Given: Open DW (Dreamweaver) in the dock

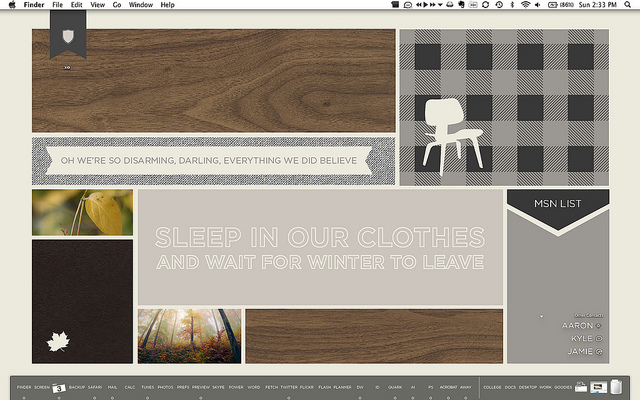Looking at the screenshot, I should tap(360, 387).
